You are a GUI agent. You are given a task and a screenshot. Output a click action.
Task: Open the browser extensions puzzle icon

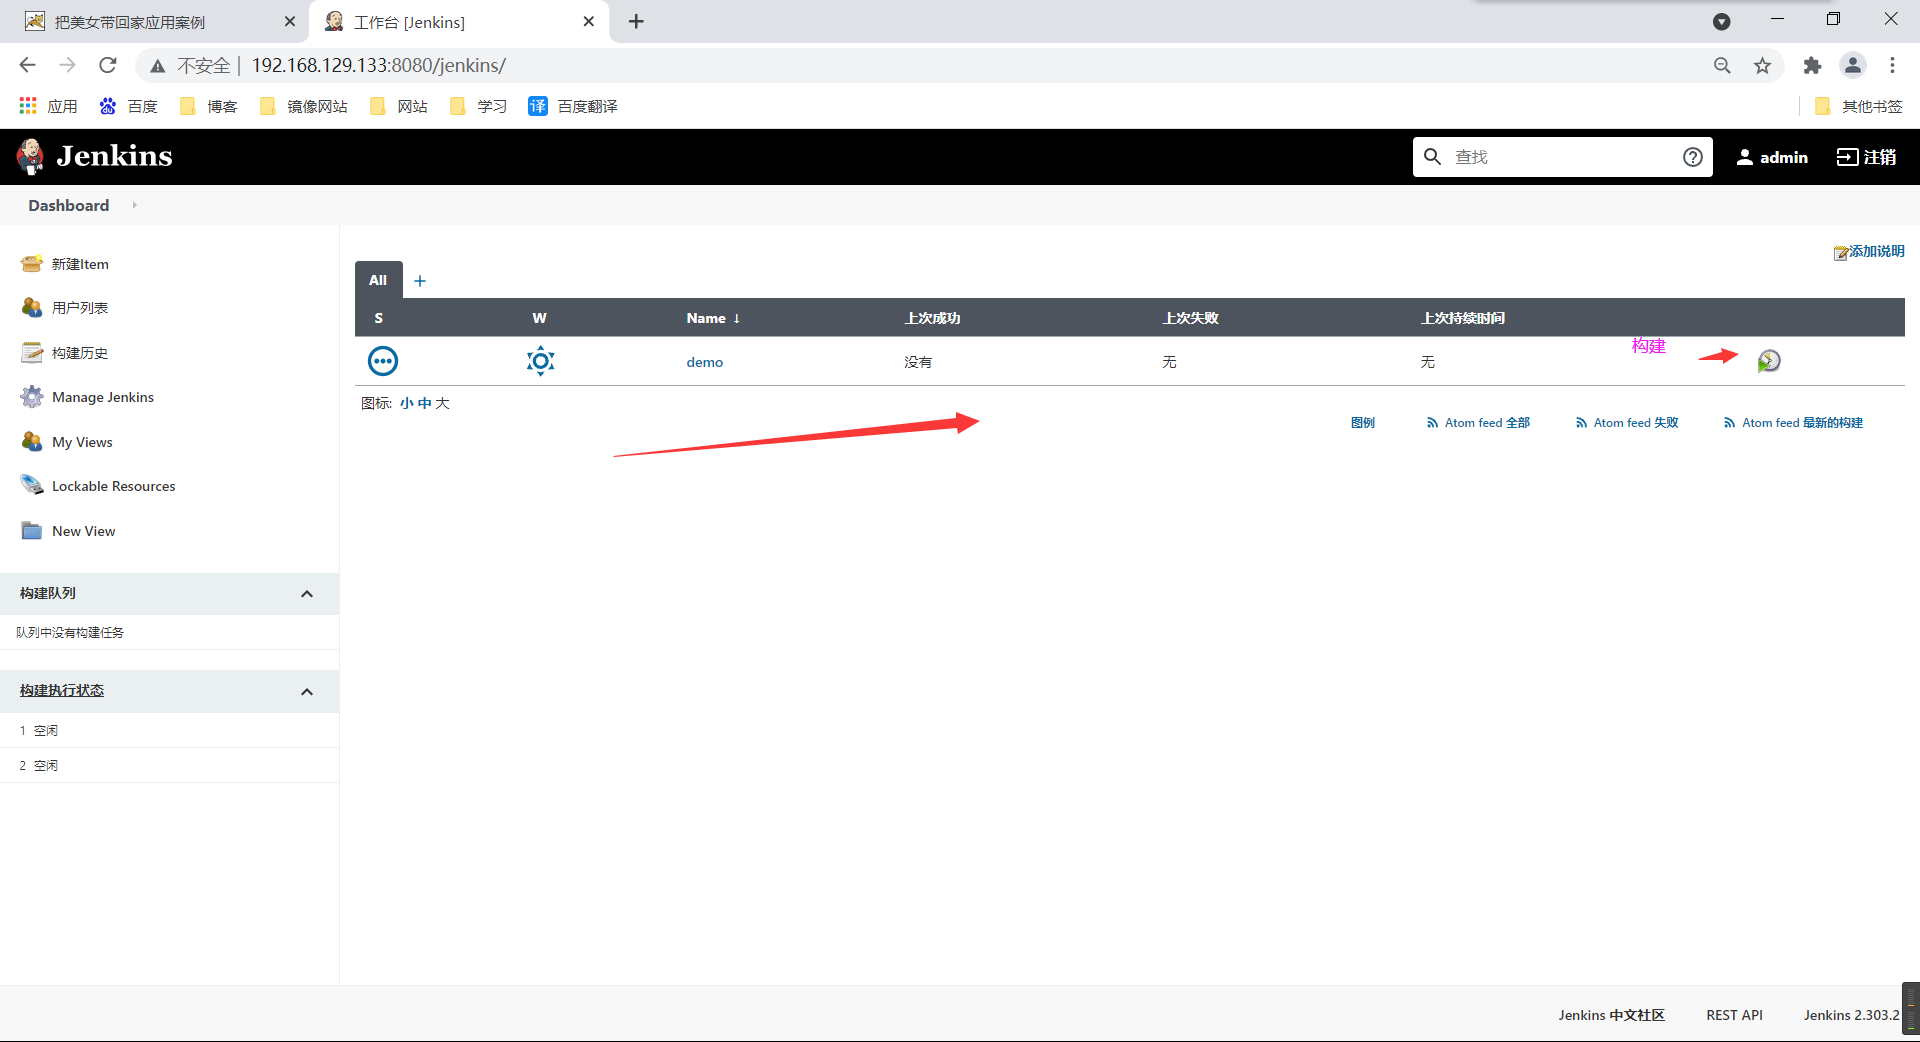[1812, 65]
